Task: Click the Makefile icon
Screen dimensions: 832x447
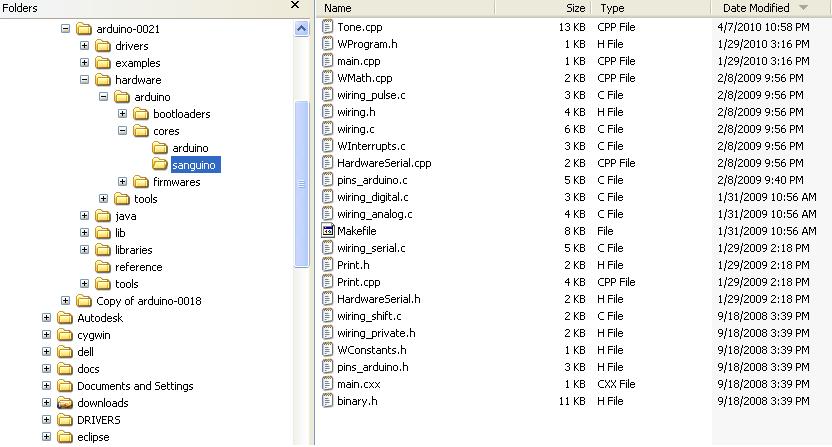Action: point(327,230)
